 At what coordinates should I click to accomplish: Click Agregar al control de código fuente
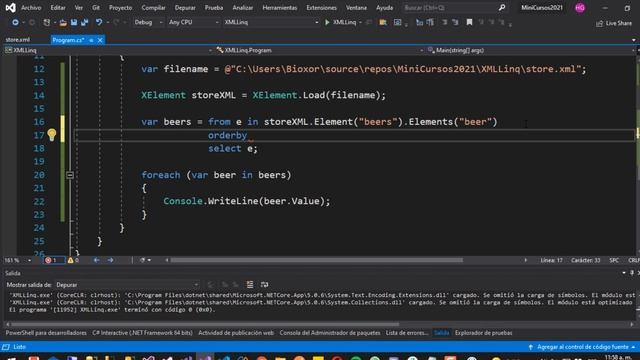tap(582, 347)
